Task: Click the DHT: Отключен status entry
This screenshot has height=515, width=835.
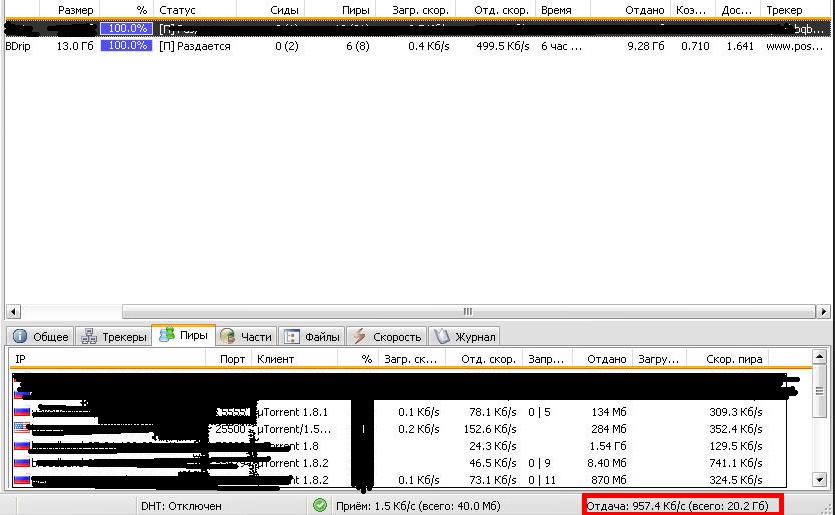Action: coord(181,505)
